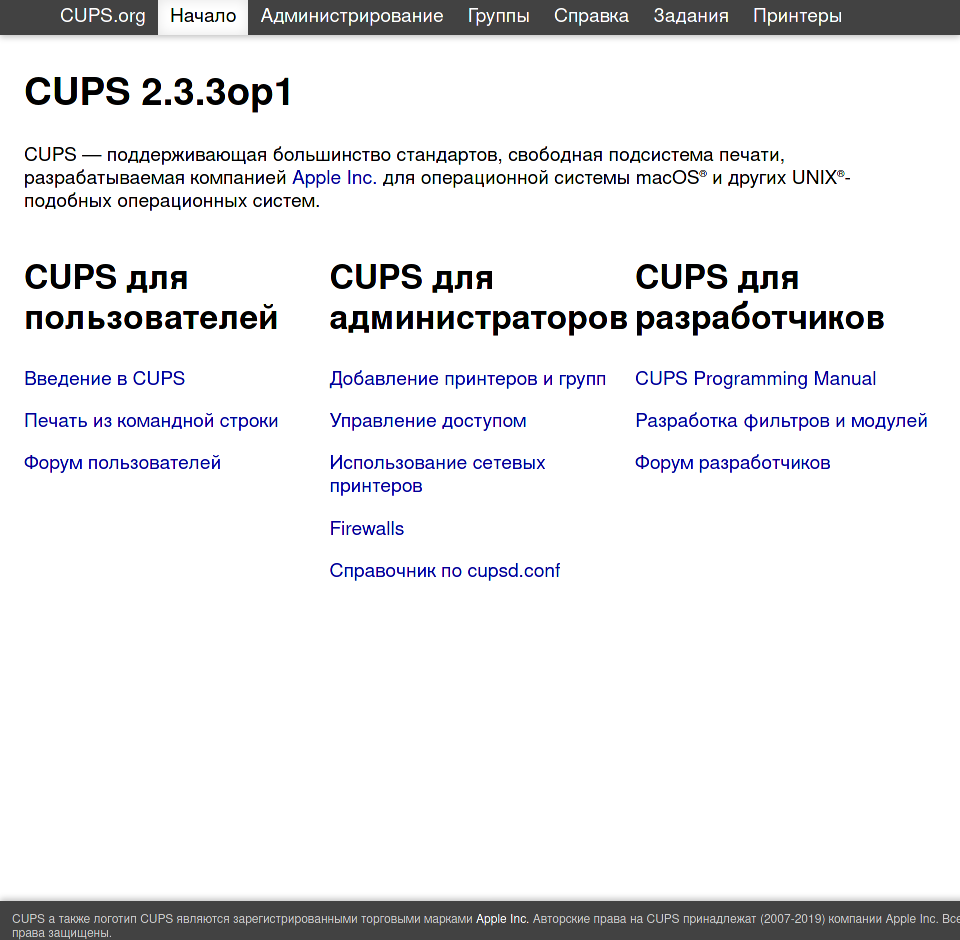Open CUPS Programming Manual link
The width and height of the screenshot is (960, 940).
pos(755,378)
